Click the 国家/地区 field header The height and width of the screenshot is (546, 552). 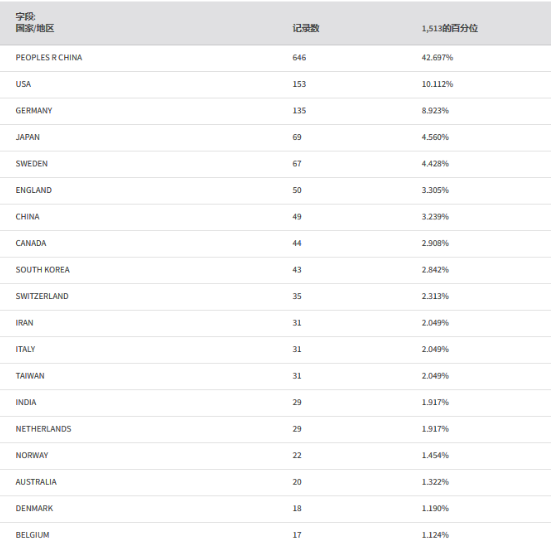pyautogui.click(x=34, y=28)
